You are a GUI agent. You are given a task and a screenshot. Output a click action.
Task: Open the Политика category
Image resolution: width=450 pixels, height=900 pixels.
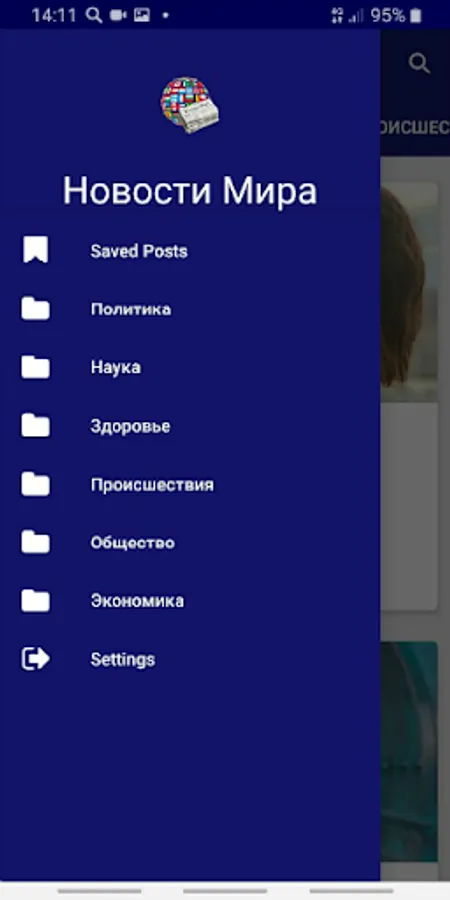click(190, 309)
